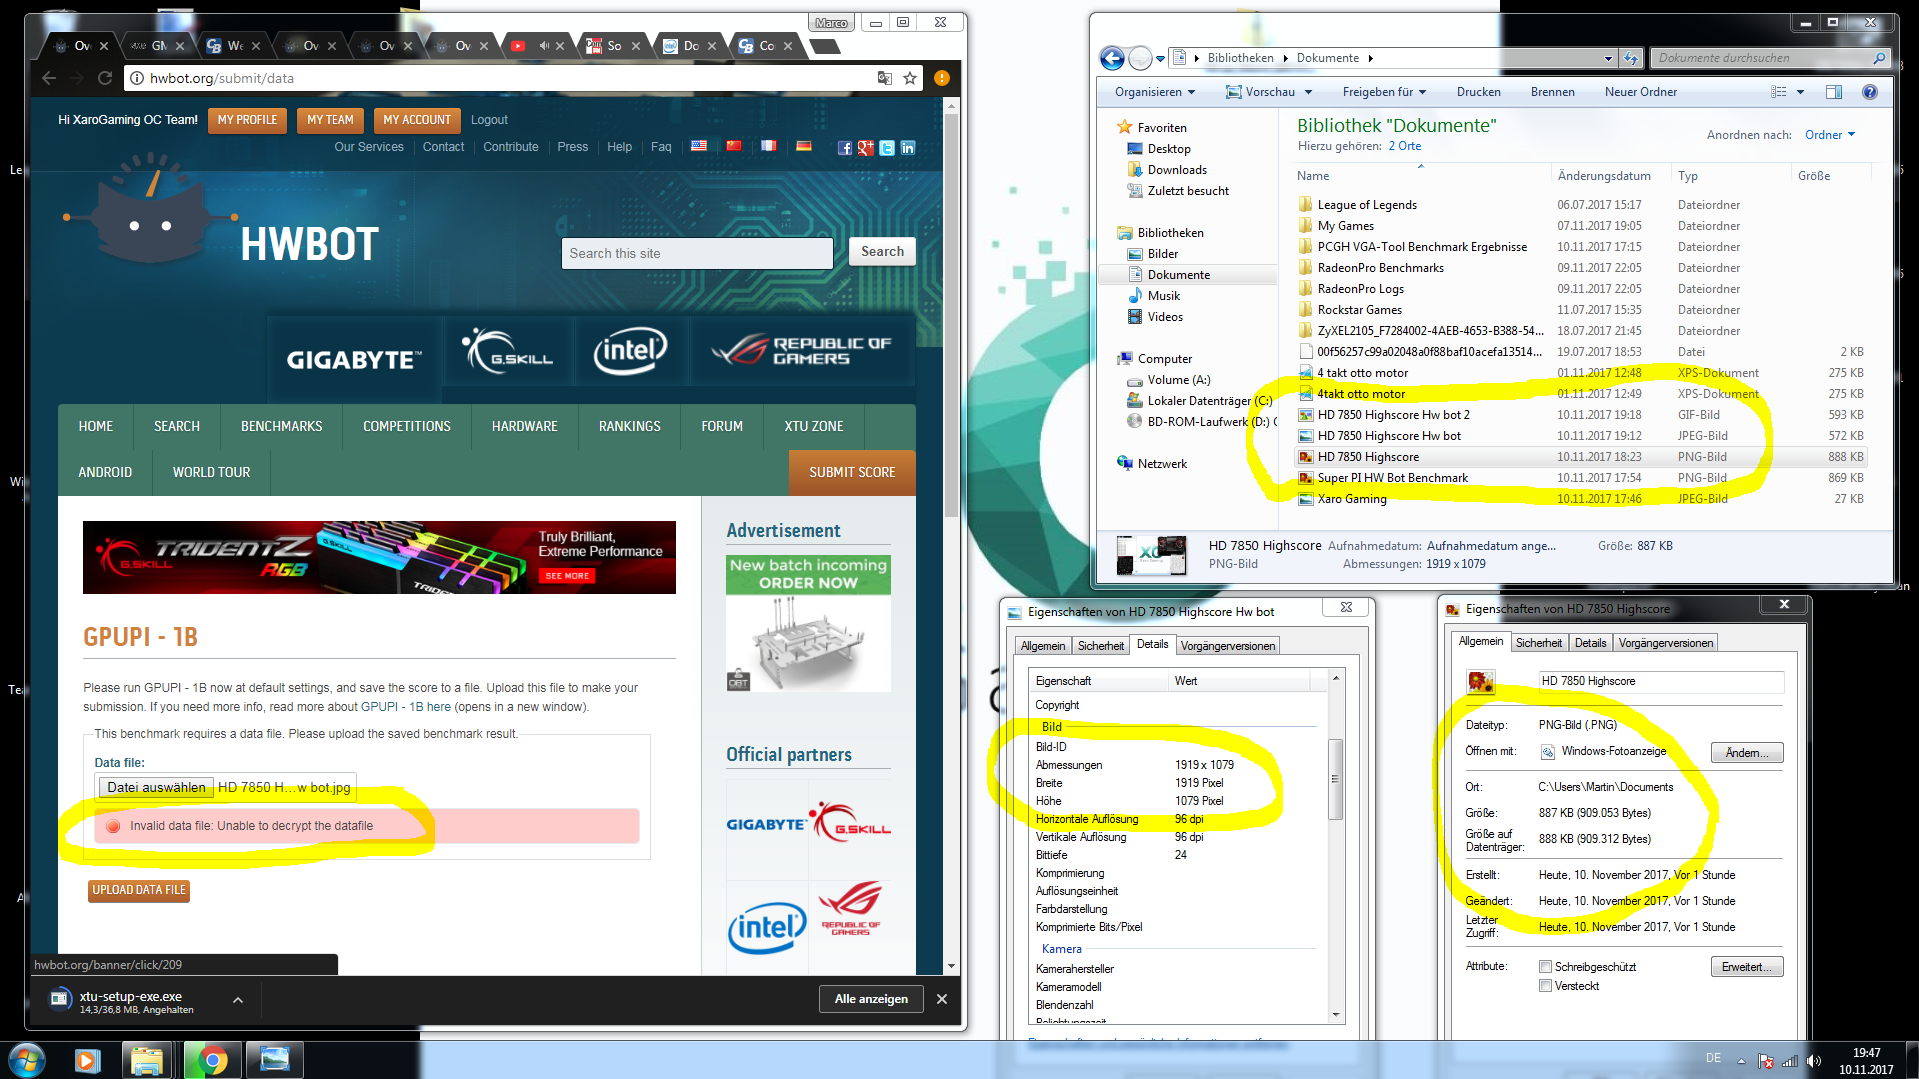Expand the Dokumente breadcrumb arrow

pos(1370,58)
